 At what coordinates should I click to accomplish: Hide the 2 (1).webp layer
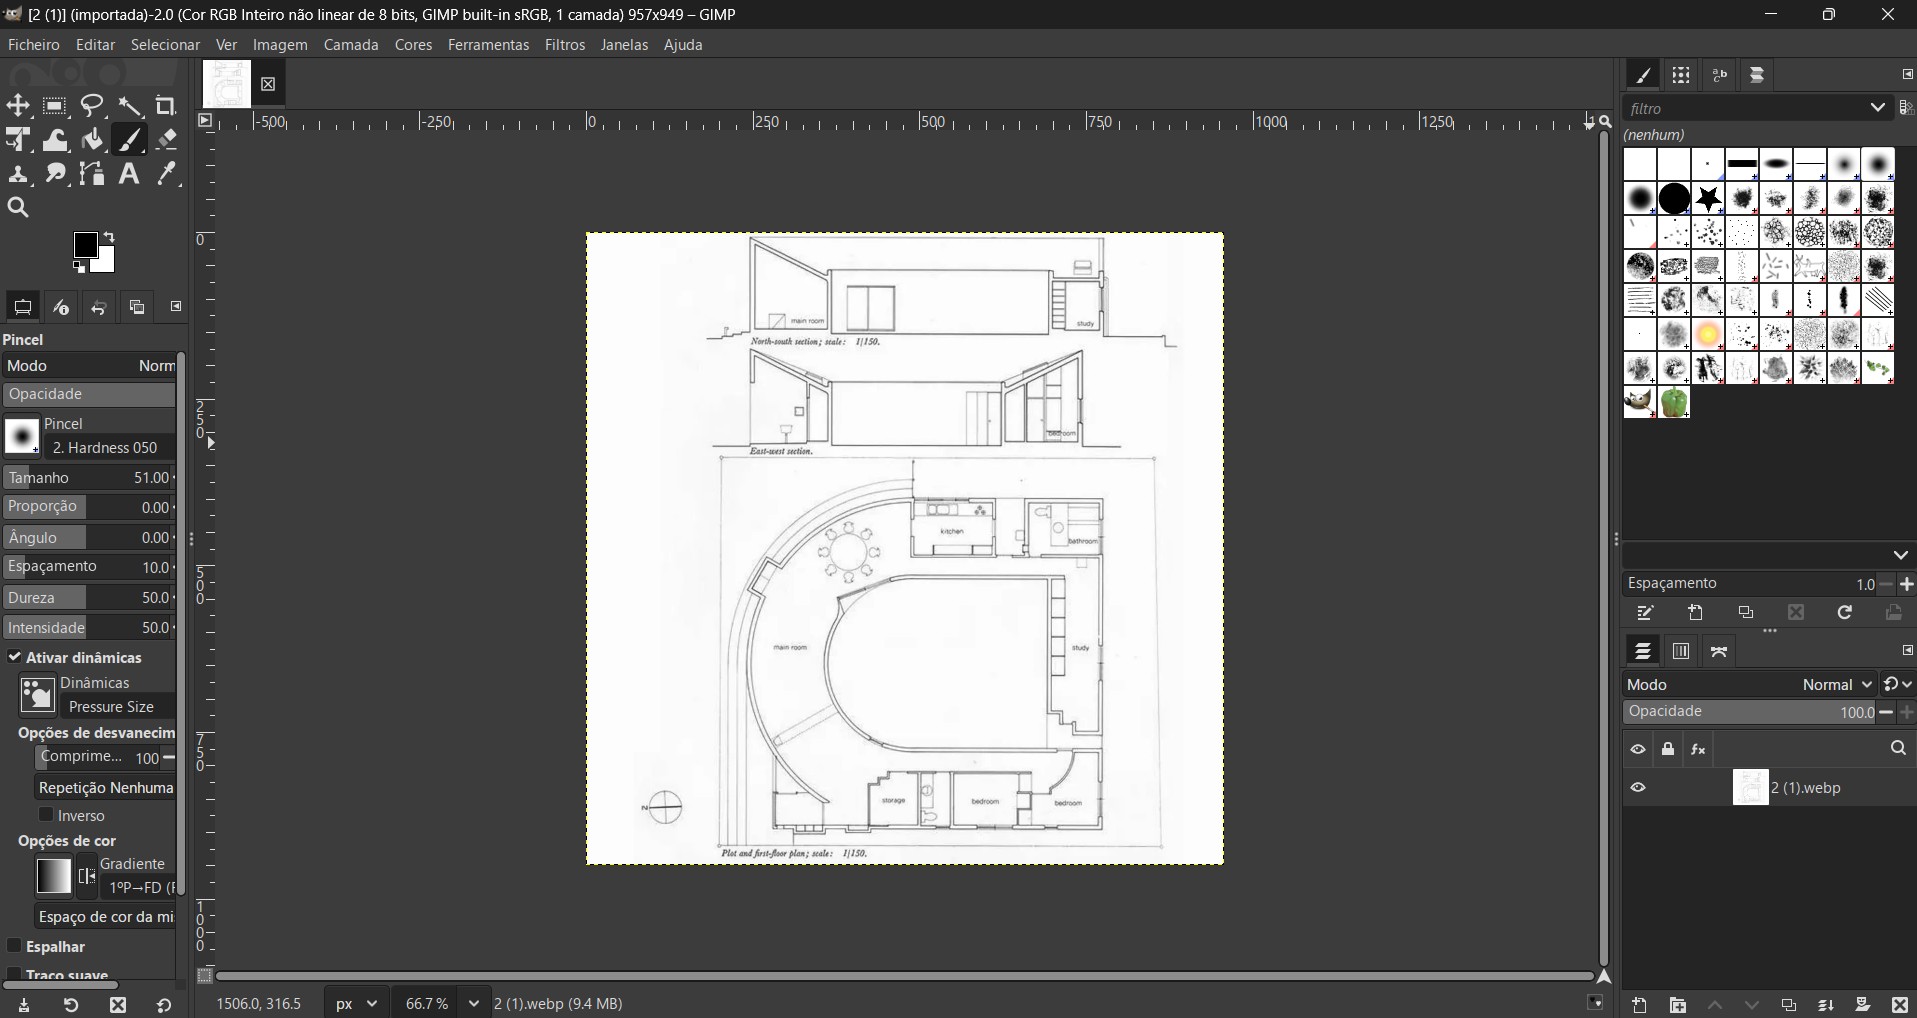pos(1638,788)
